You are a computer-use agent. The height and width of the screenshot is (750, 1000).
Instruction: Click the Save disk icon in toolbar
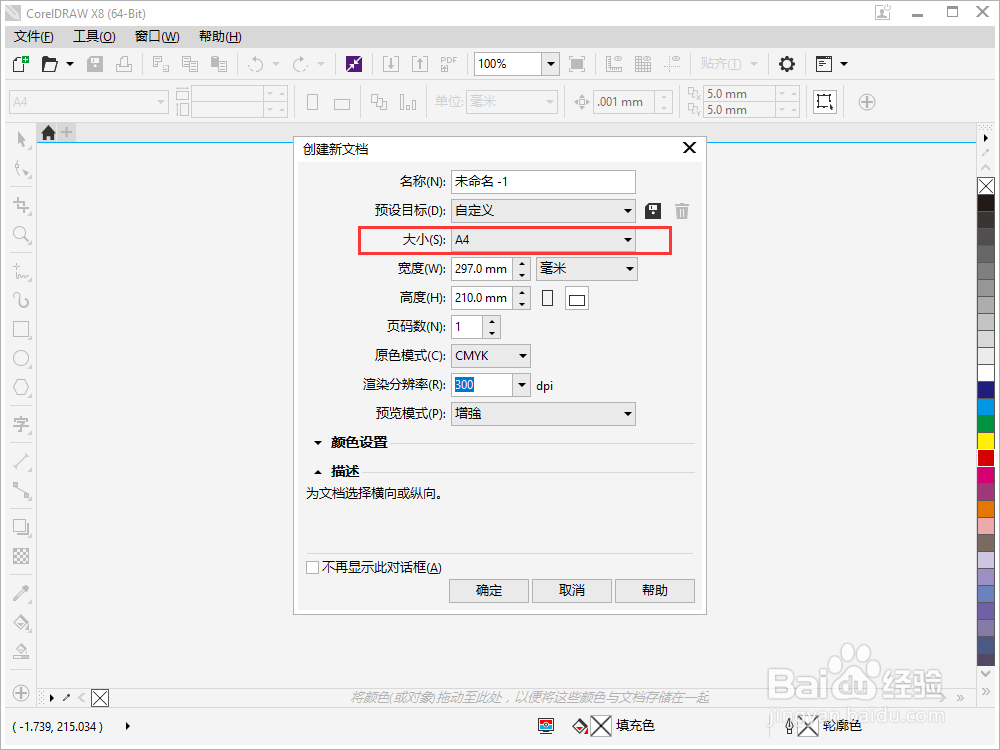pos(95,64)
